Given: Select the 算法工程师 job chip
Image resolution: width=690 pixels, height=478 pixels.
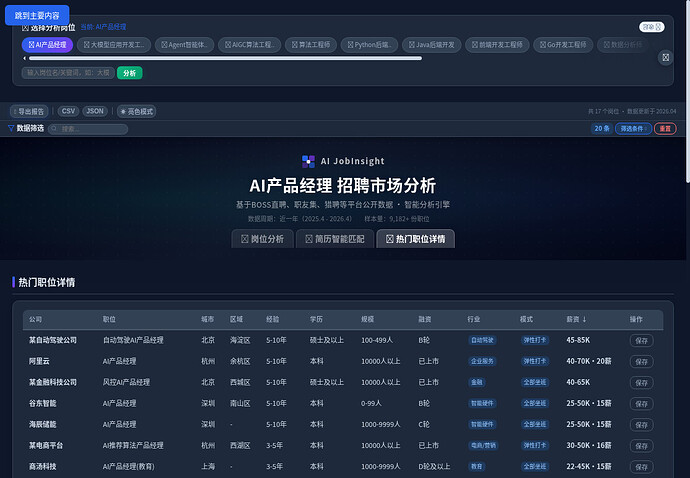Looking at the screenshot, I should pos(311,44).
